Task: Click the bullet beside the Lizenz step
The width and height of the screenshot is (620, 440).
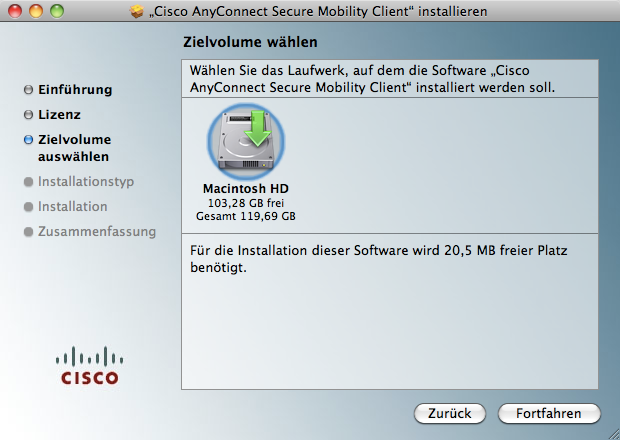Action: pos(28,115)
